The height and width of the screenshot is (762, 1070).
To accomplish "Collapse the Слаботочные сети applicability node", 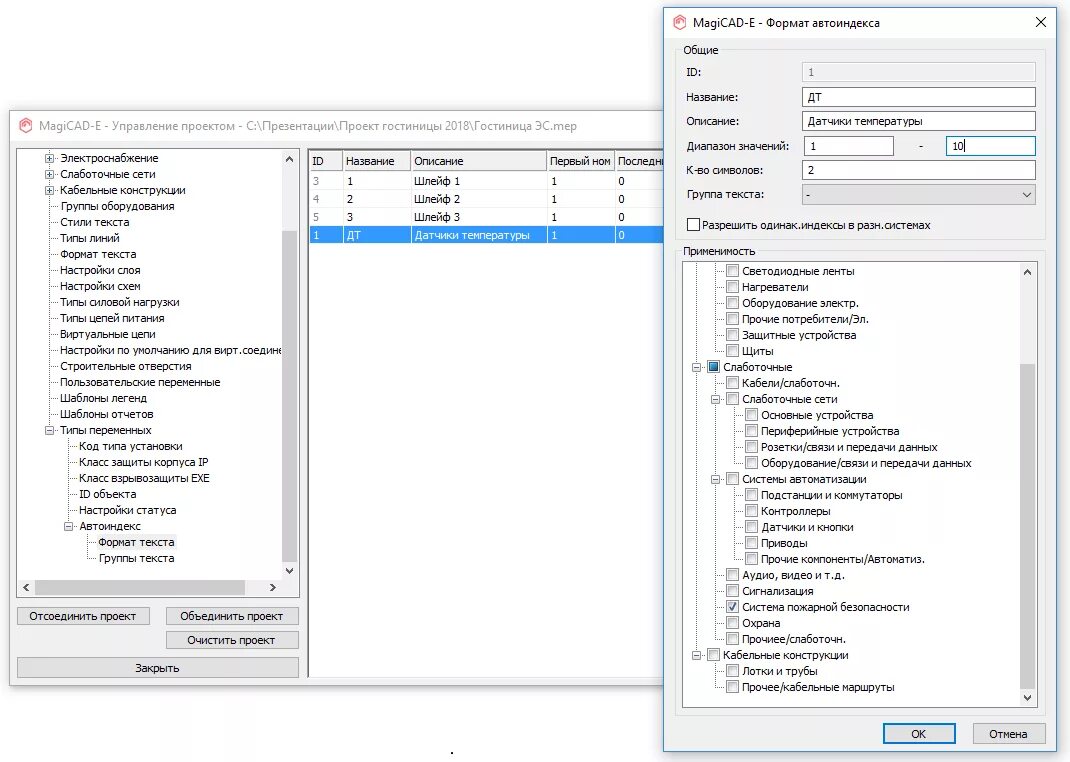I will click(716, 399).
